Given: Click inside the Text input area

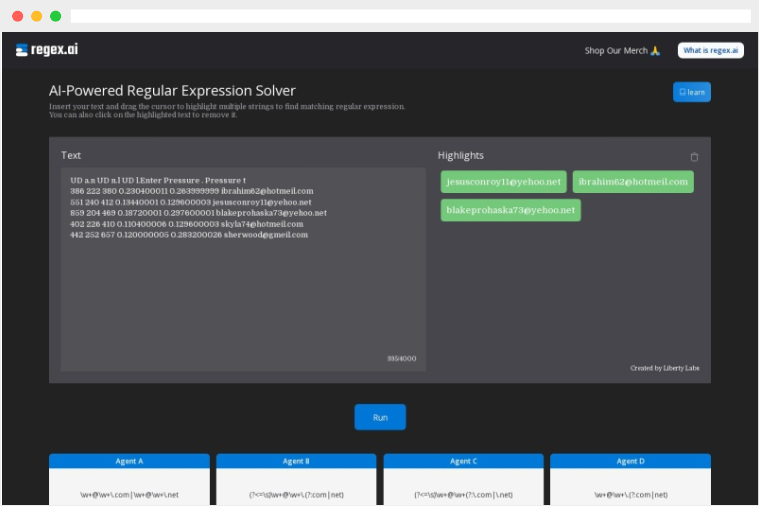Looking at the screenshot, I should (243, 269).
